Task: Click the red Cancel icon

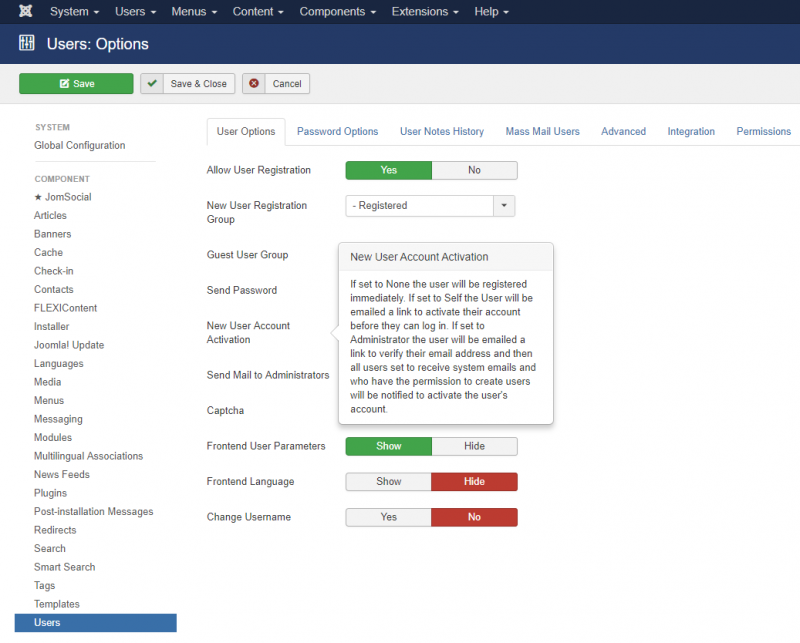Action: [254, 84]
